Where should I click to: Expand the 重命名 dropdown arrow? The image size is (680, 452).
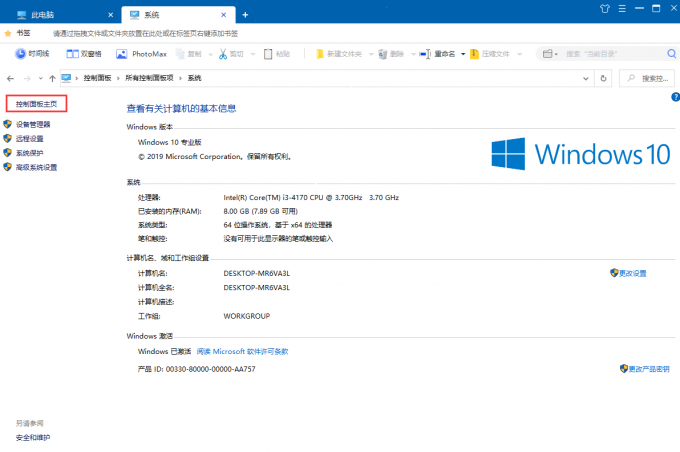click(463, 54)
